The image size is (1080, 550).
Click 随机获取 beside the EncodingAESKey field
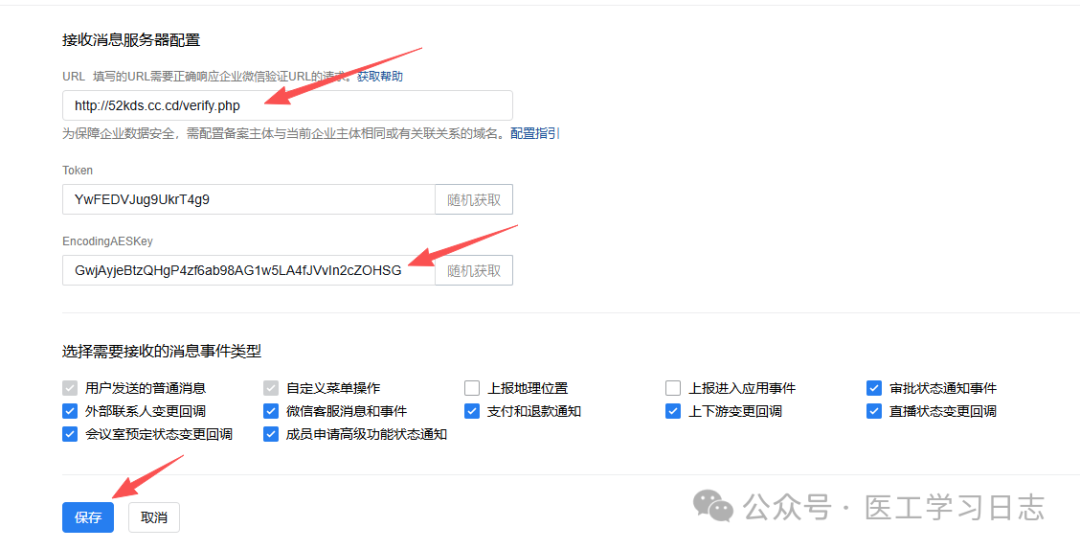click(474, 270)
